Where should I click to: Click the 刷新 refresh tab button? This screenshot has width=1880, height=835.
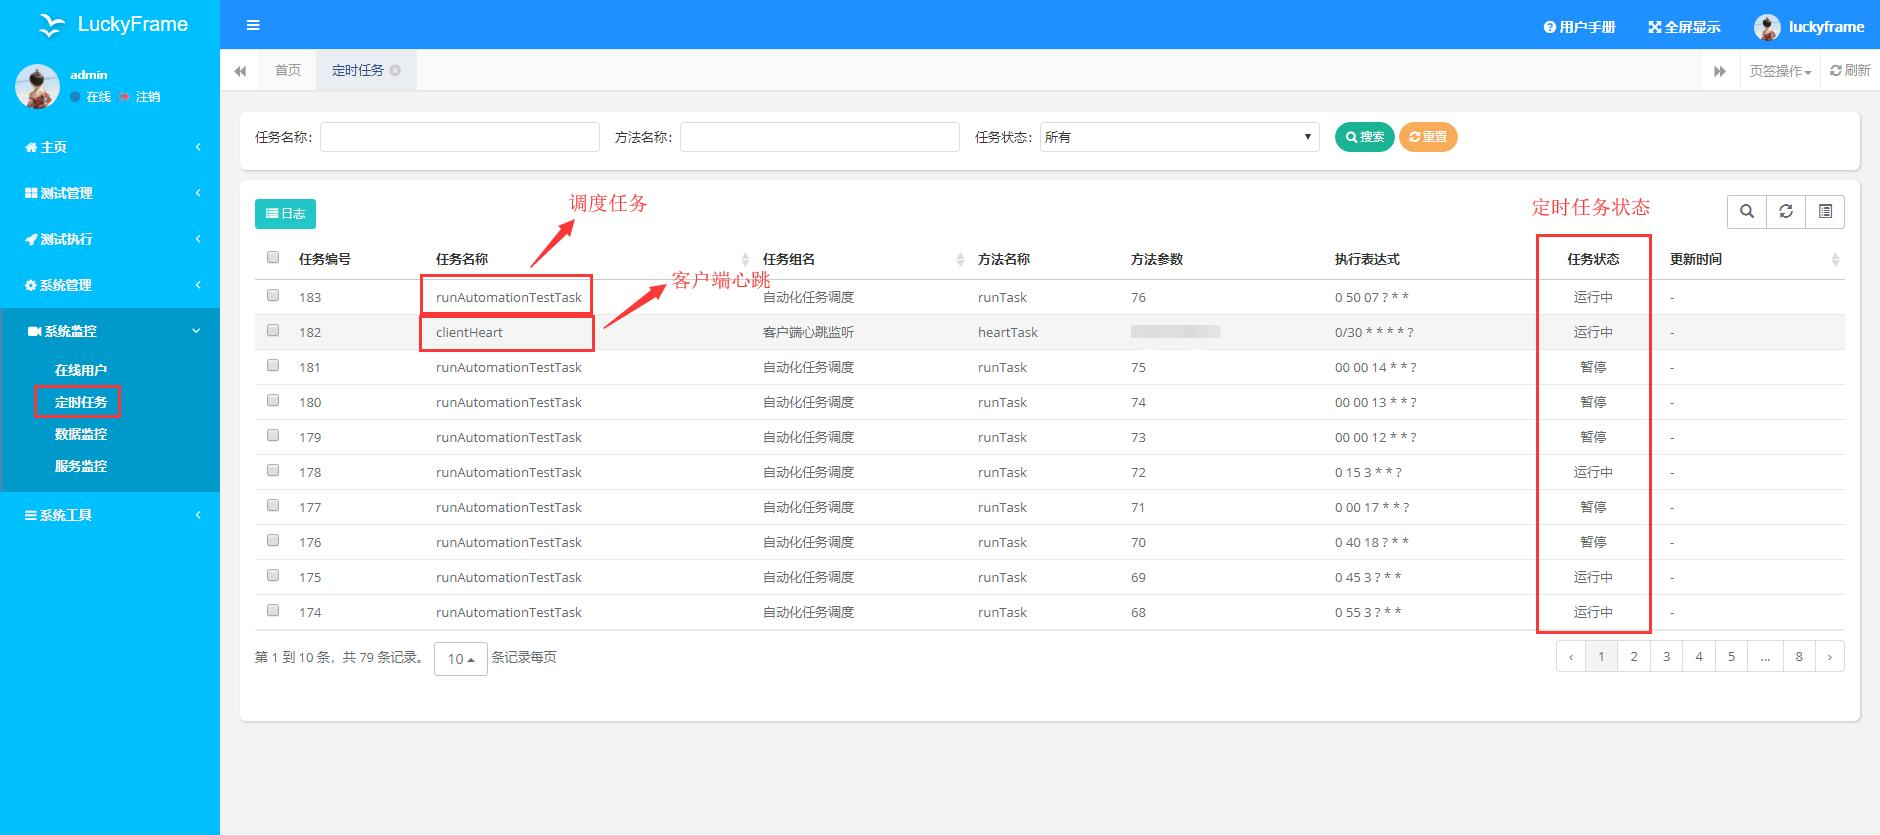point(1850,70)
